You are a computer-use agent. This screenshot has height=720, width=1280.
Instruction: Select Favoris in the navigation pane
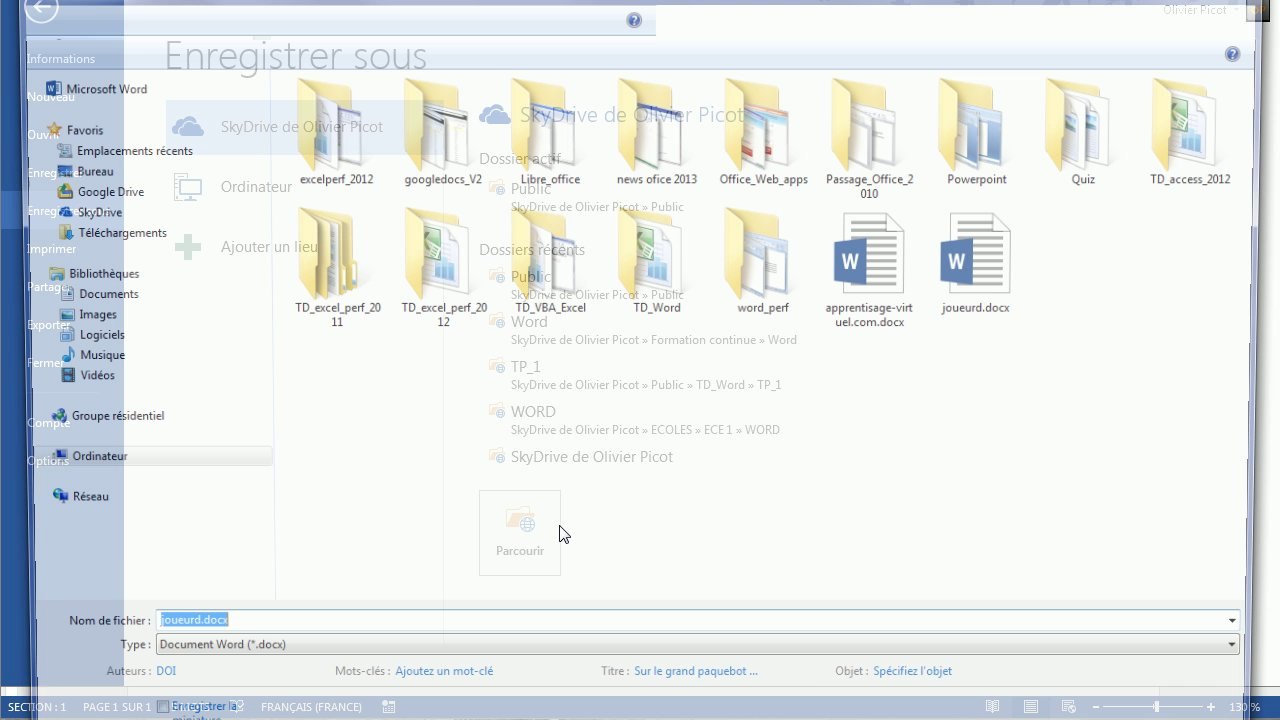click(x=76, y=130)
